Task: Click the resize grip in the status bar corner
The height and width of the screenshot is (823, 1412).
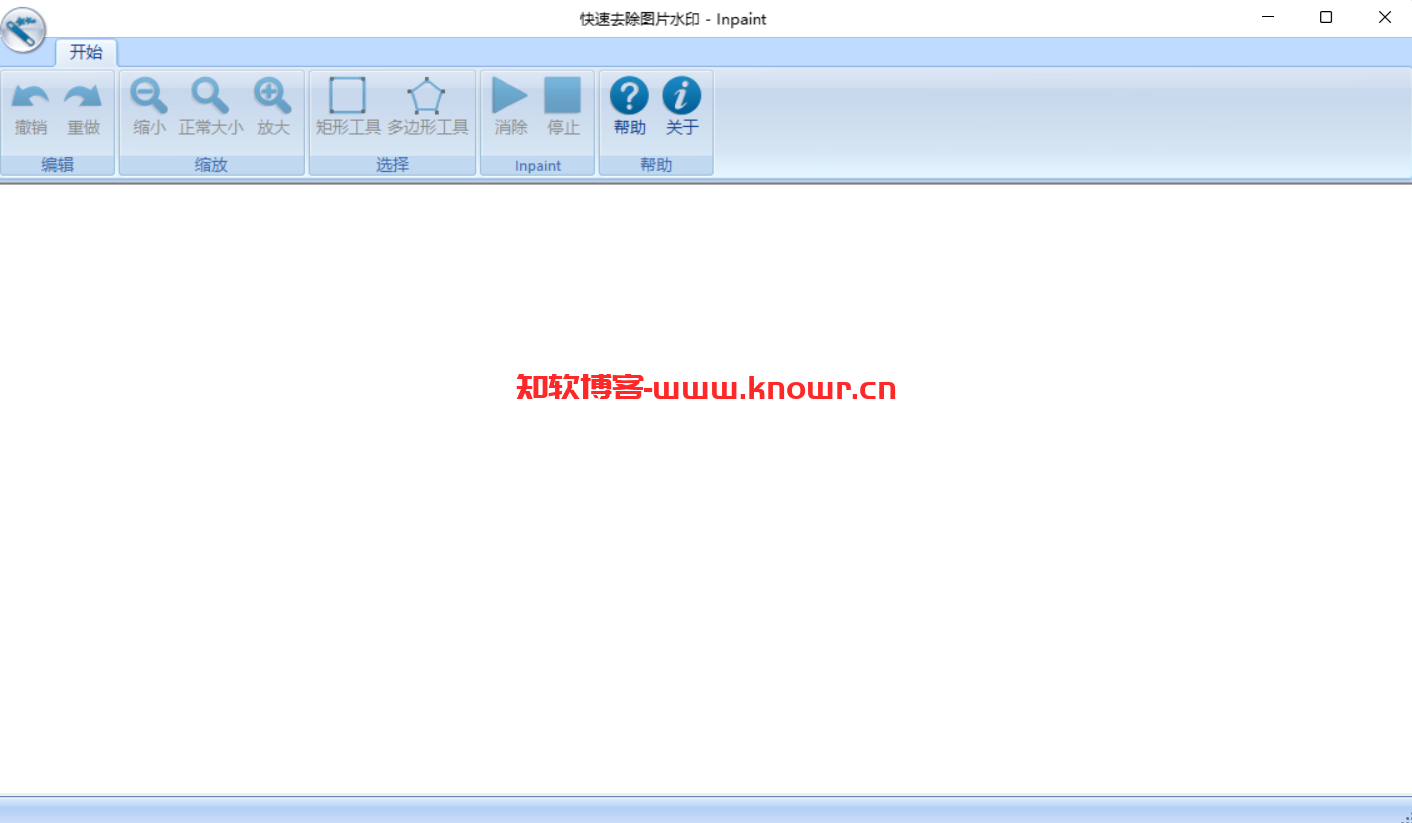Action: (1405, 816)
